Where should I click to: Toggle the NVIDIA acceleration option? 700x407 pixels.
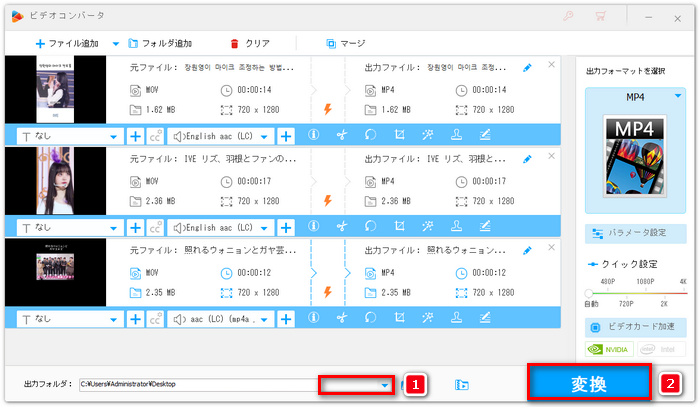[x=611, y=350]
